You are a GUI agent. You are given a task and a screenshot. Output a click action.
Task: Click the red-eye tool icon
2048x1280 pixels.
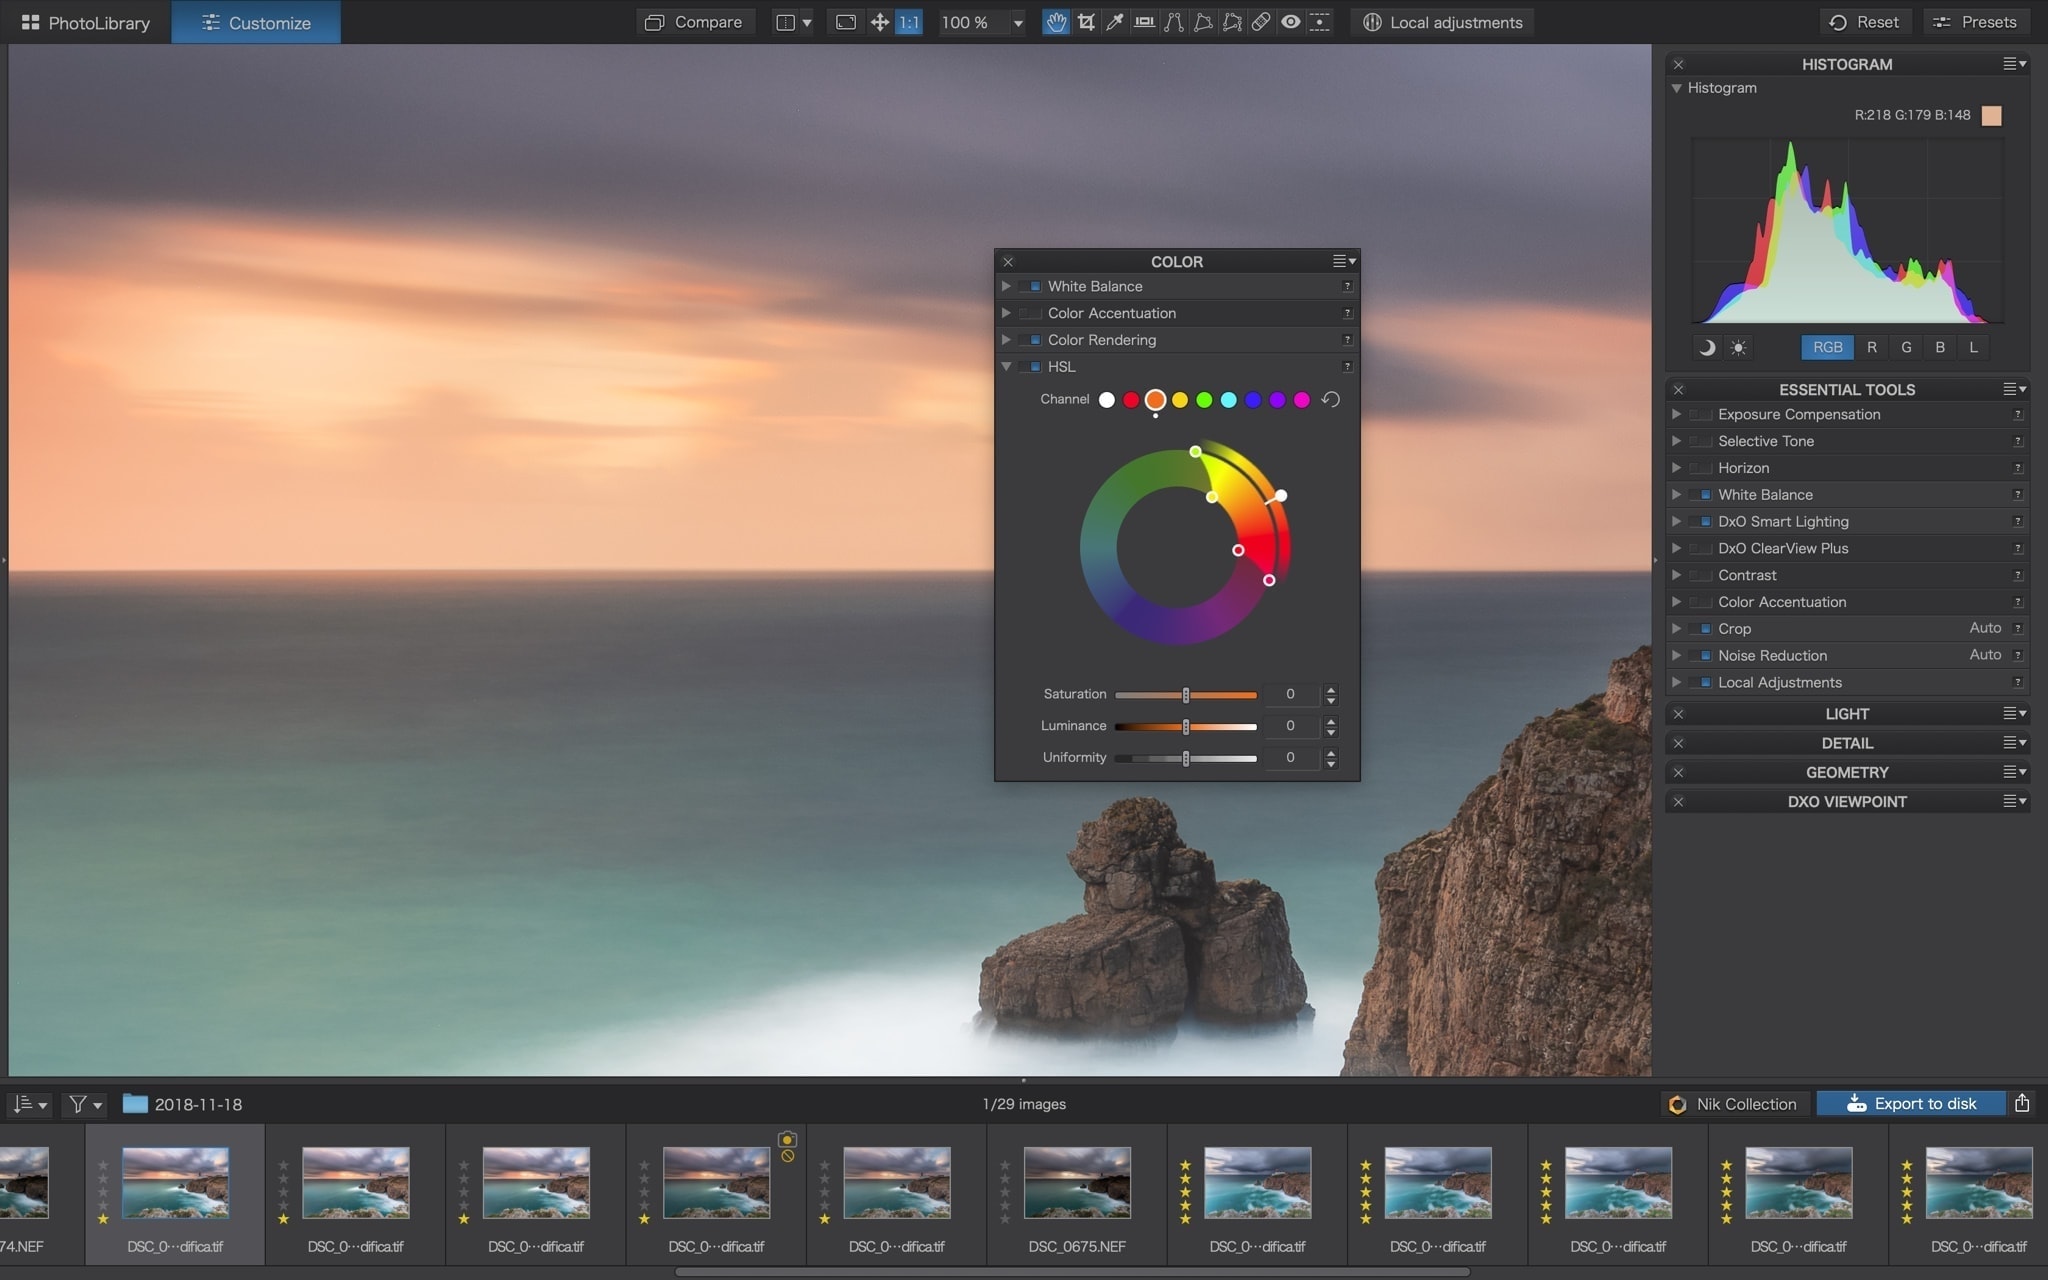pos(1291,22)
